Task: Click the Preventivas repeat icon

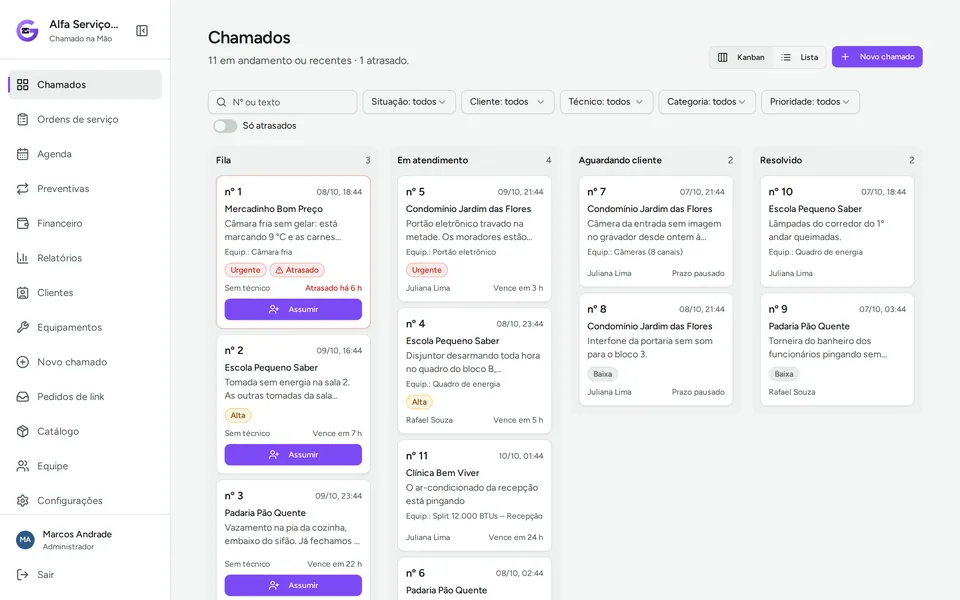Action: [23, 189]
